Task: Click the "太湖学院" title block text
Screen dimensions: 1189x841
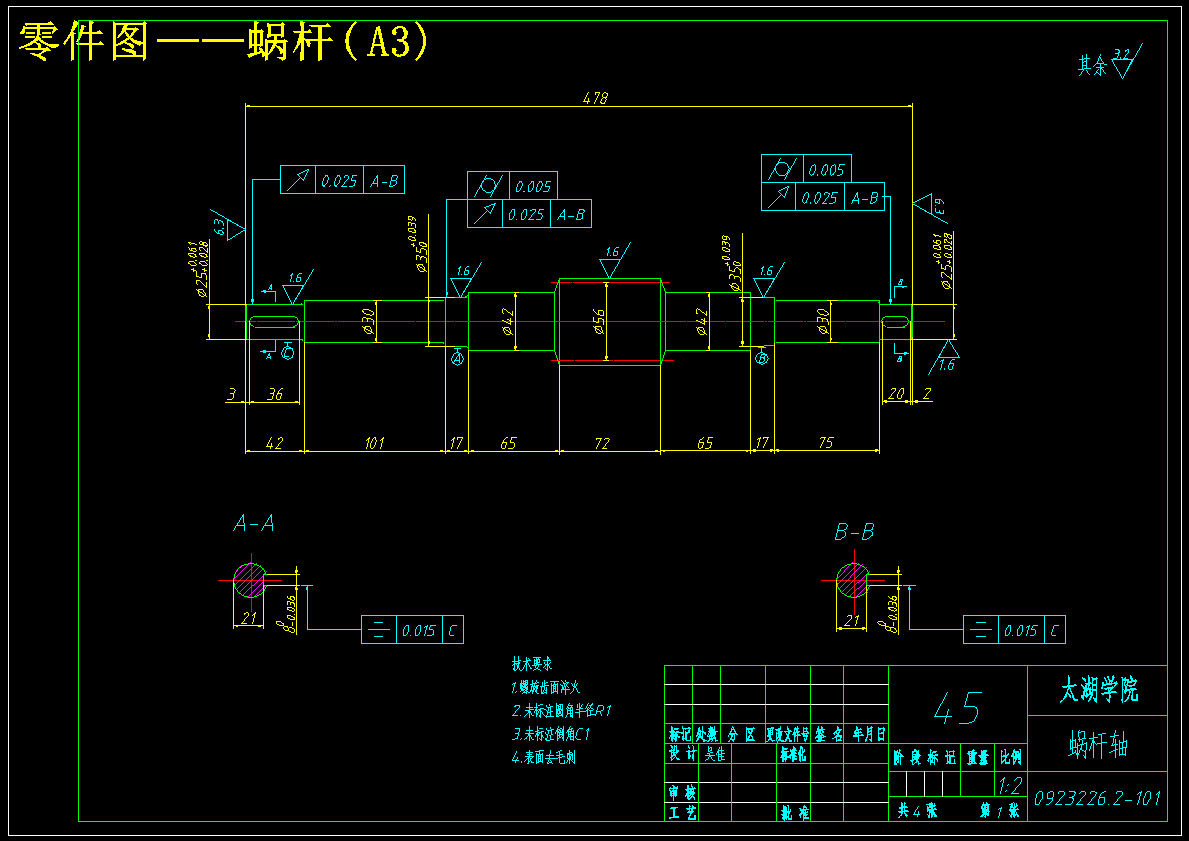Action: click(x=1099, y=691)
